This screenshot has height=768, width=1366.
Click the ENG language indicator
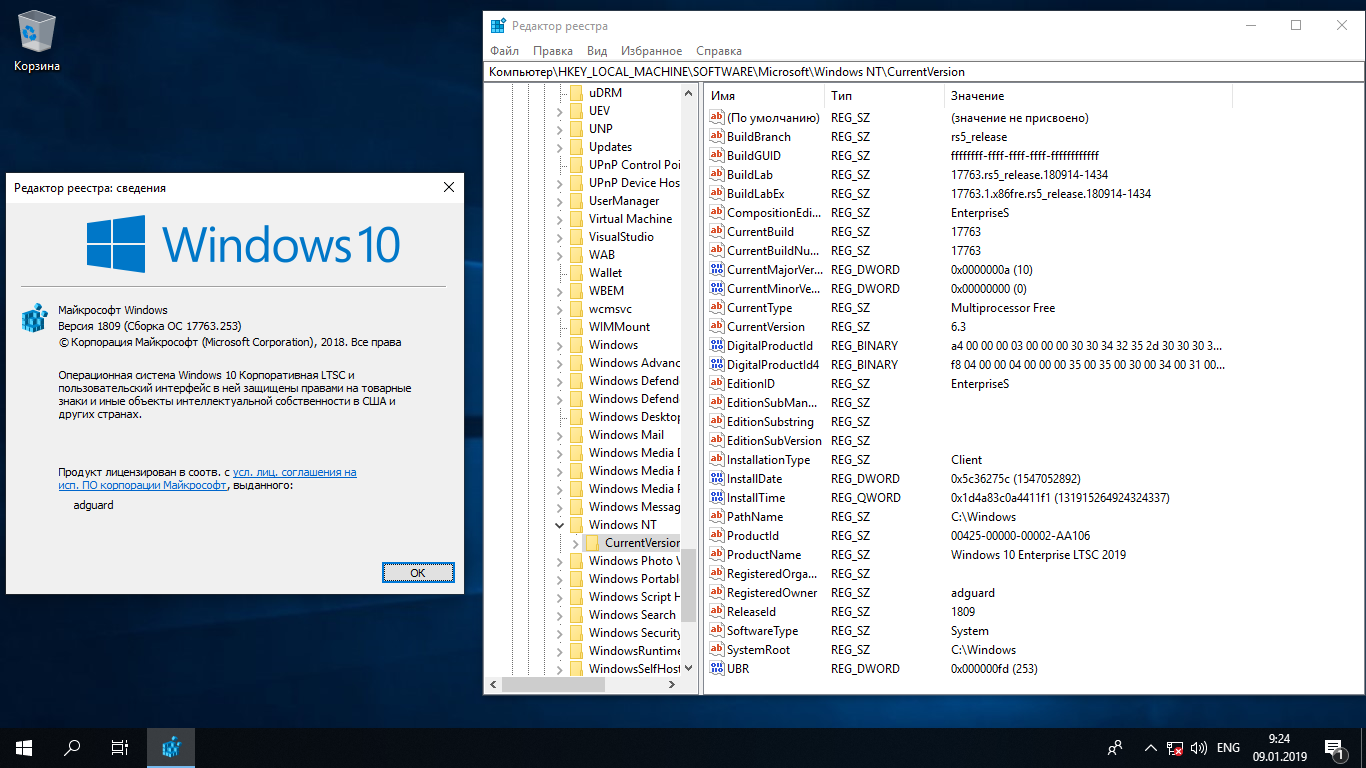click(1228, 748)
